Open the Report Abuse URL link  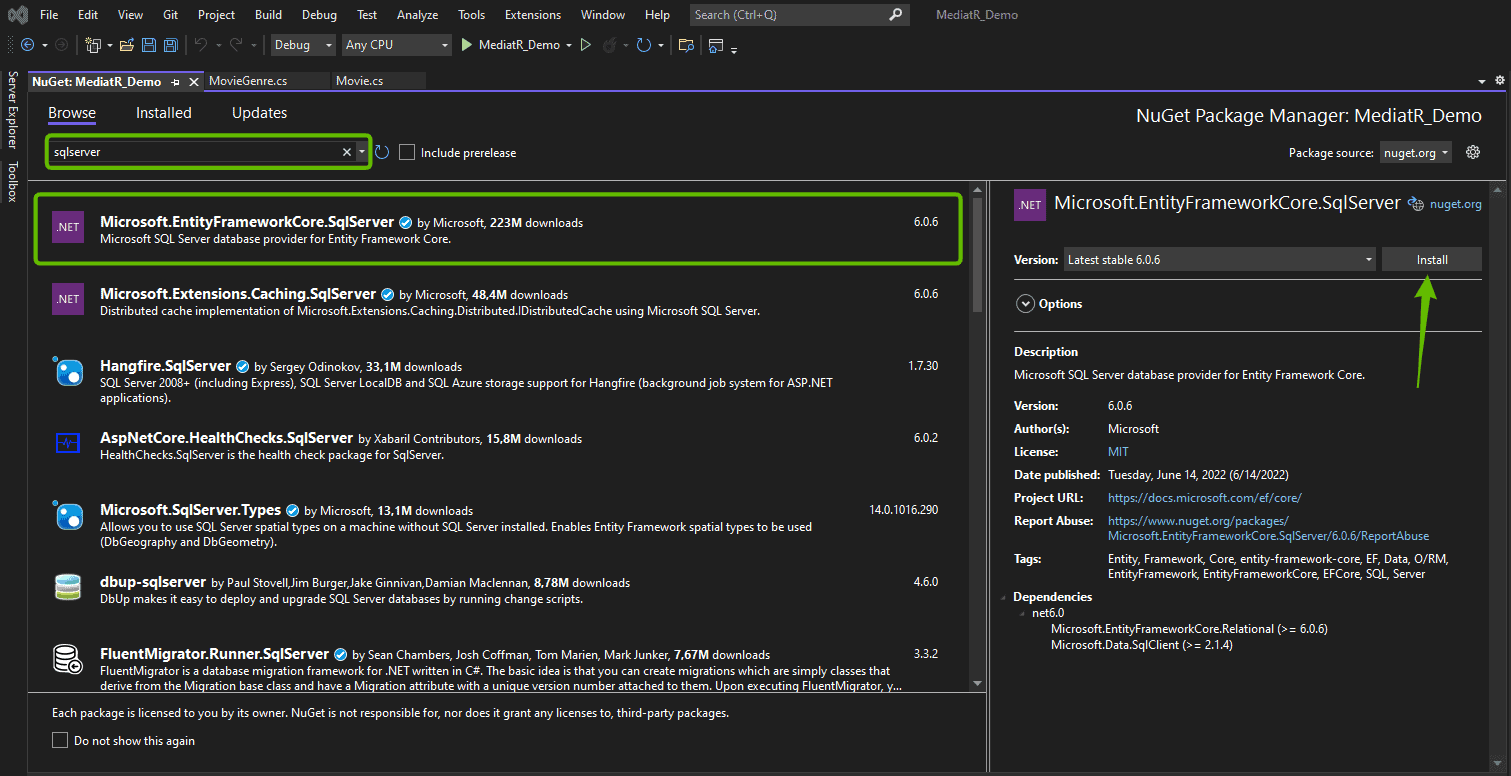[x=1268, y=528]
